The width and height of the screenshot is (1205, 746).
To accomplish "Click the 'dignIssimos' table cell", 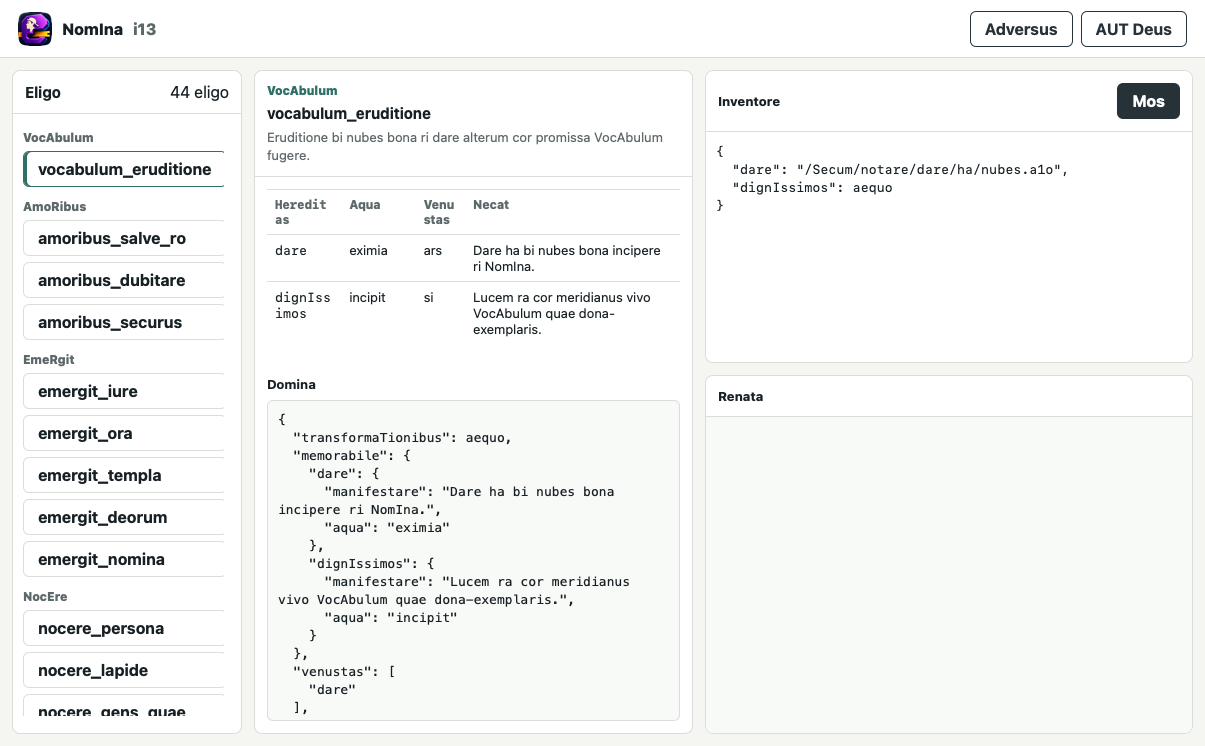I will 301,305.
